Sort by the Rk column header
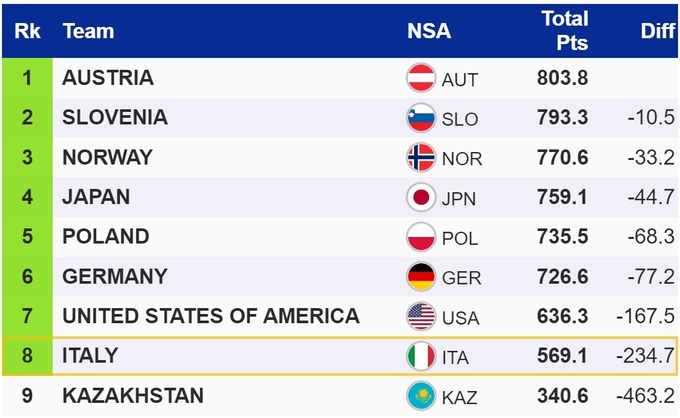The width and height of the screenshot is (680, 418). tap(26, 31)
